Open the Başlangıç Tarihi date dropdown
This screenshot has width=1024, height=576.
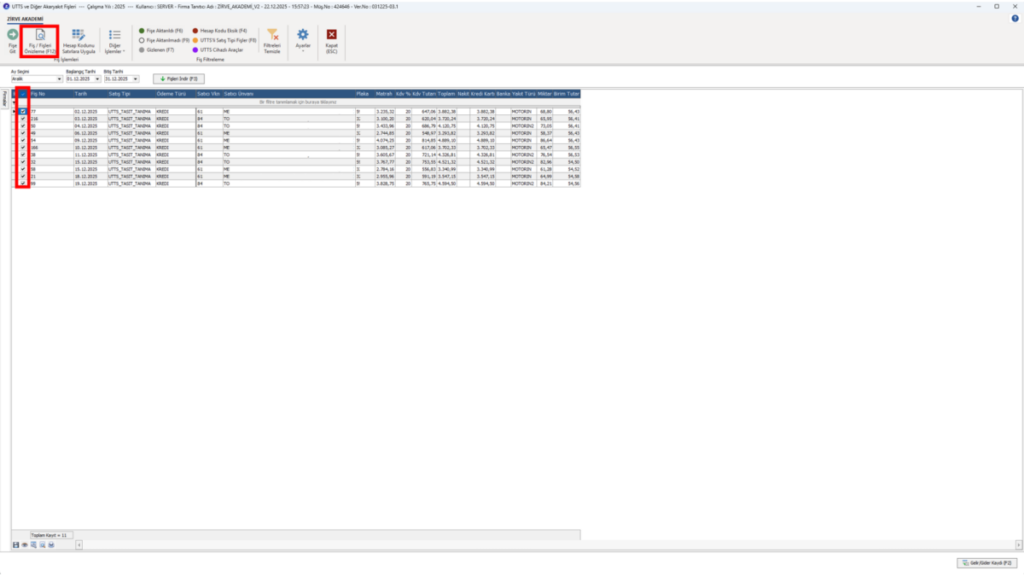(97, 79)
